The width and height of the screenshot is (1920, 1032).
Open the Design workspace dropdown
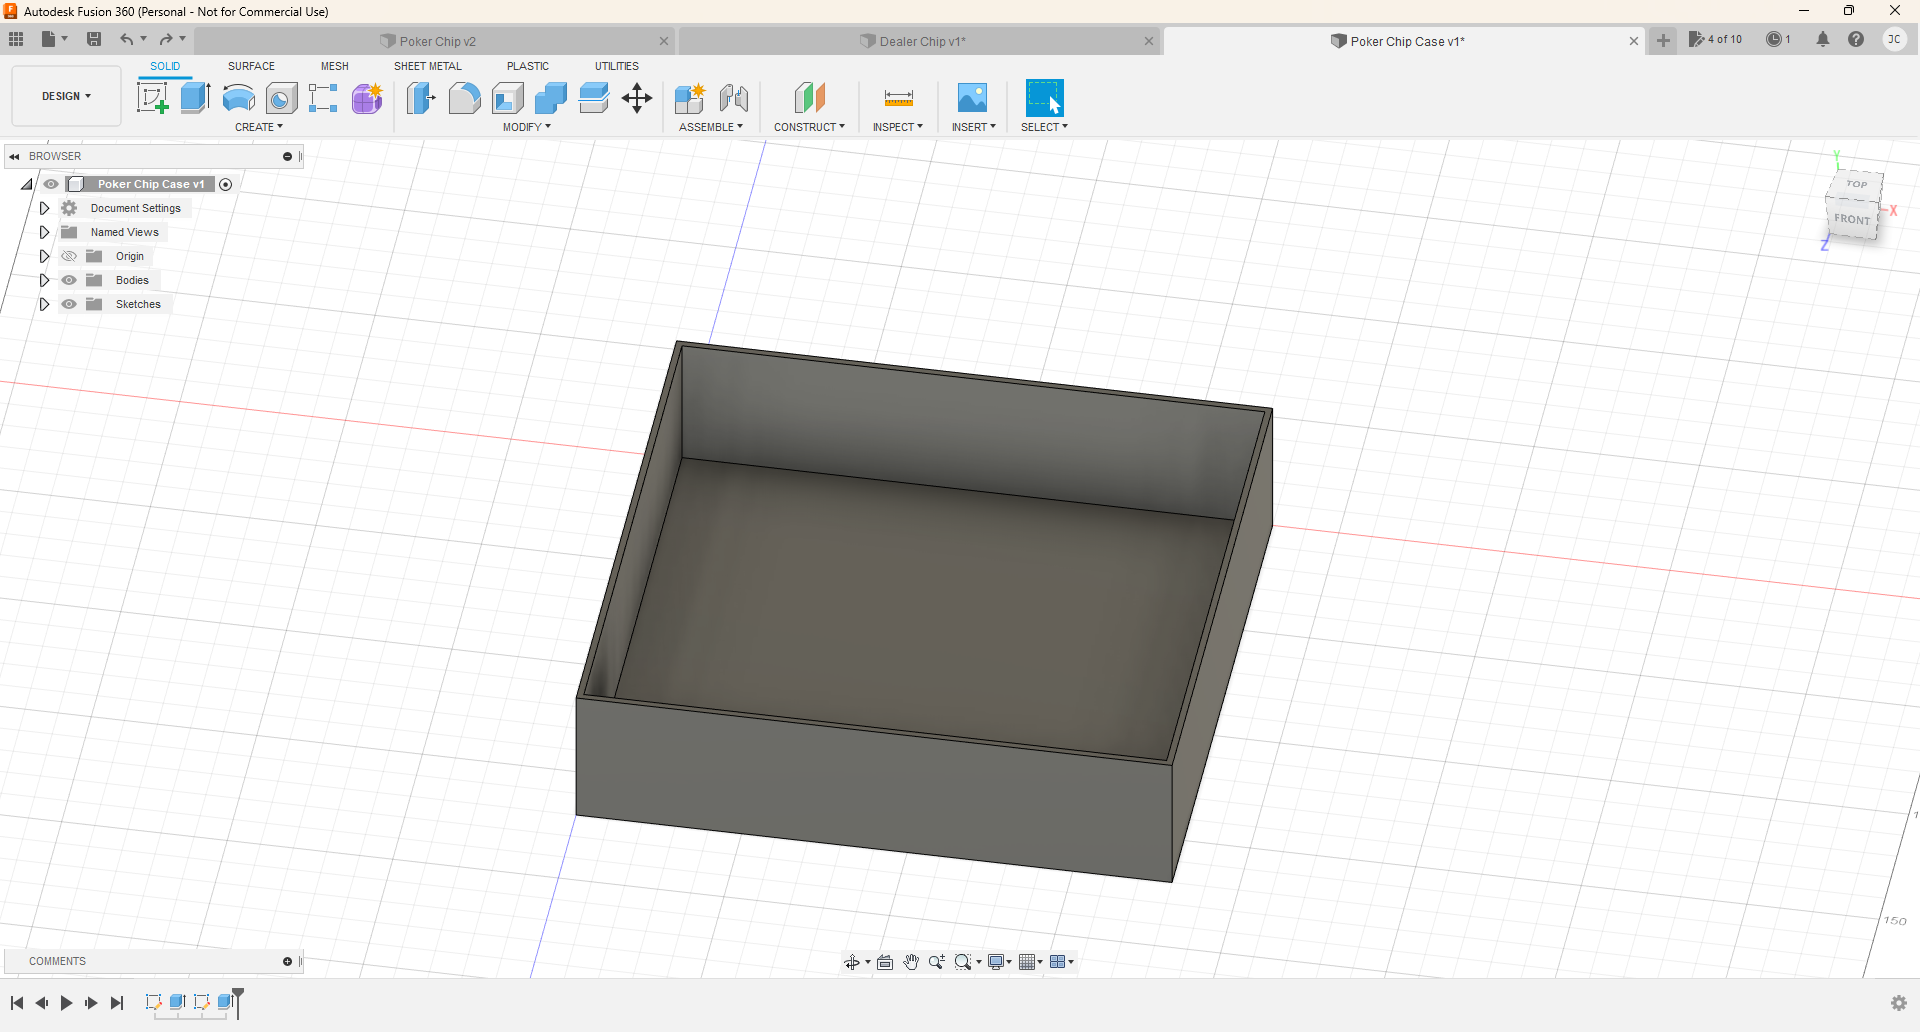[x=66, y=96]
